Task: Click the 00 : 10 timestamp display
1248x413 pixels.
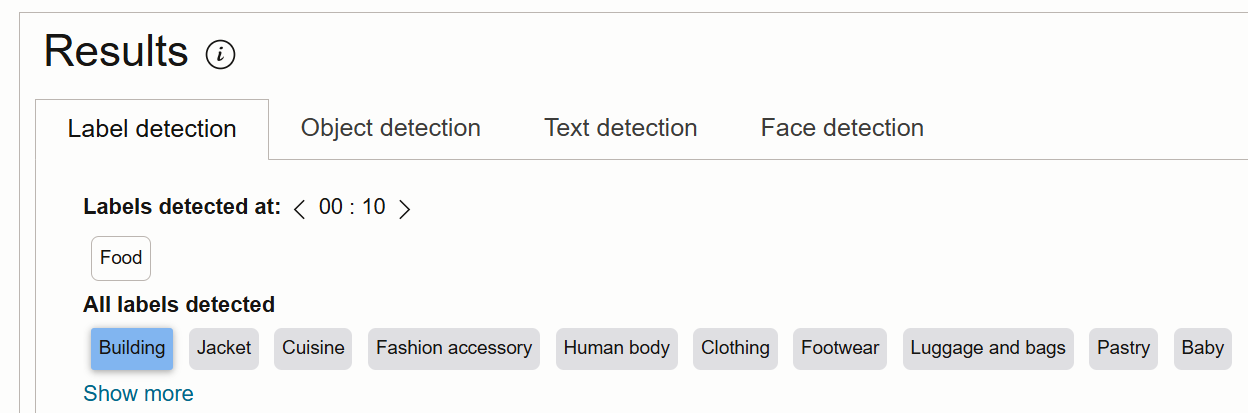Action: tap(352, 208)
